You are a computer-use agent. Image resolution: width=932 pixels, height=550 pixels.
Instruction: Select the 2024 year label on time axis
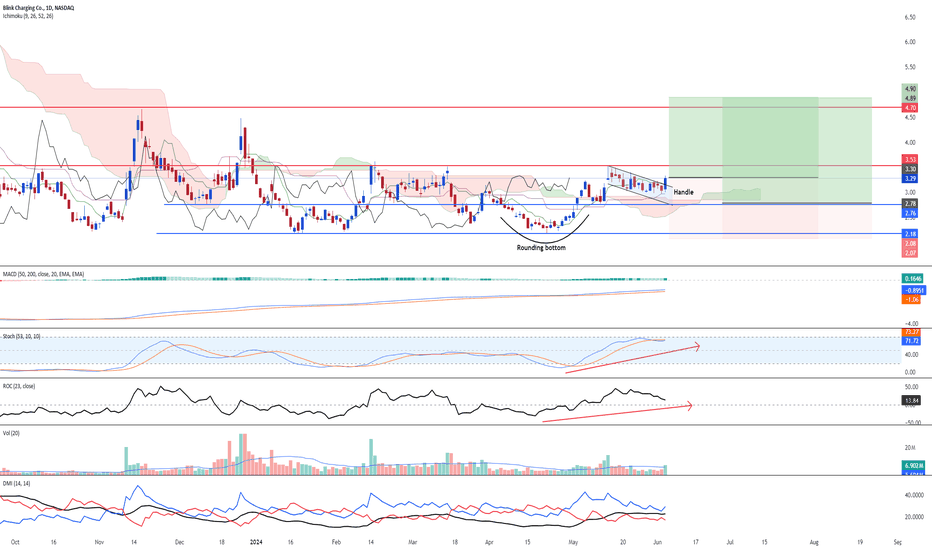coord(256,542)
